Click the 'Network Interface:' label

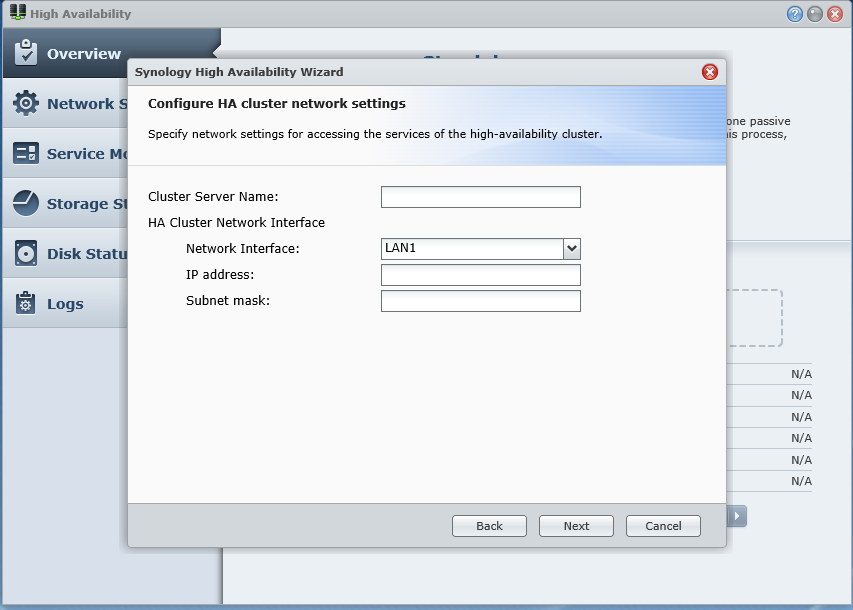point(243,249)
